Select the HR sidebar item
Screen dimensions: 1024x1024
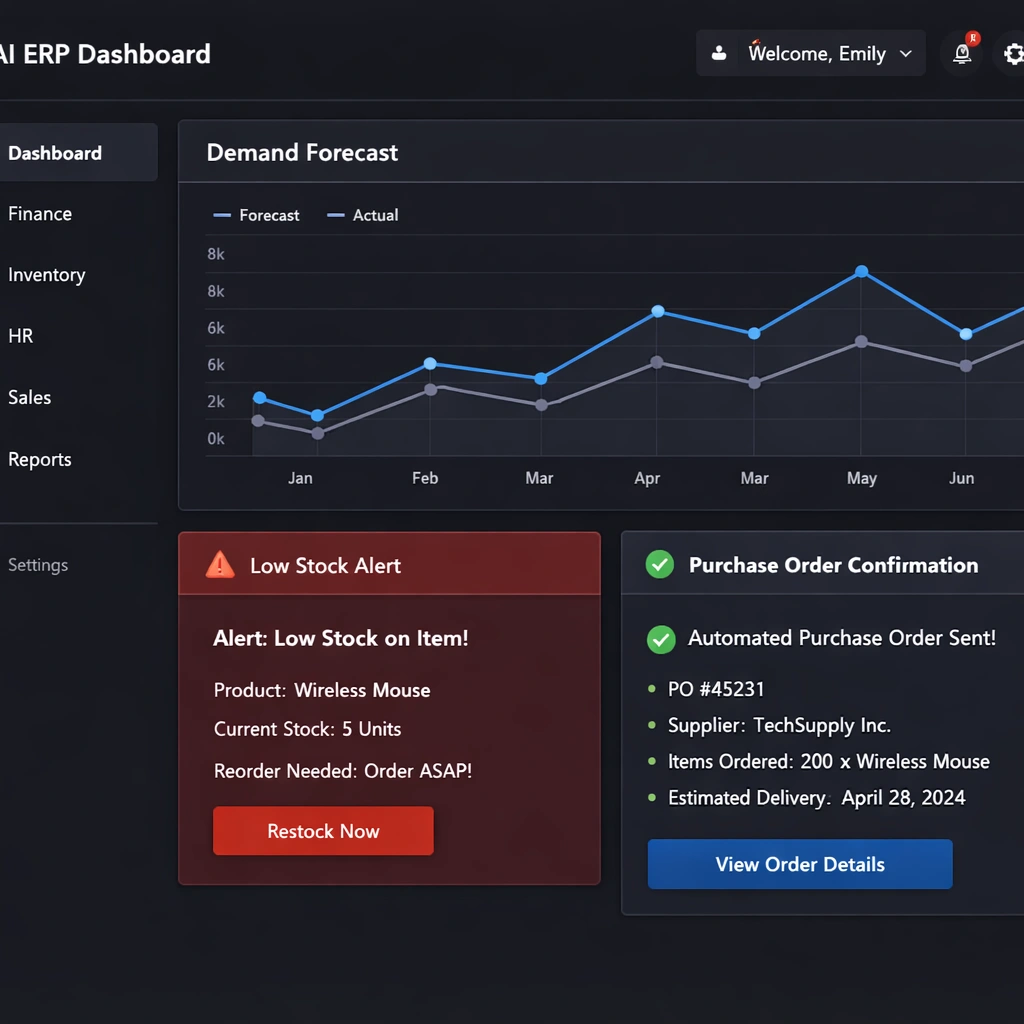click(21, 336)
